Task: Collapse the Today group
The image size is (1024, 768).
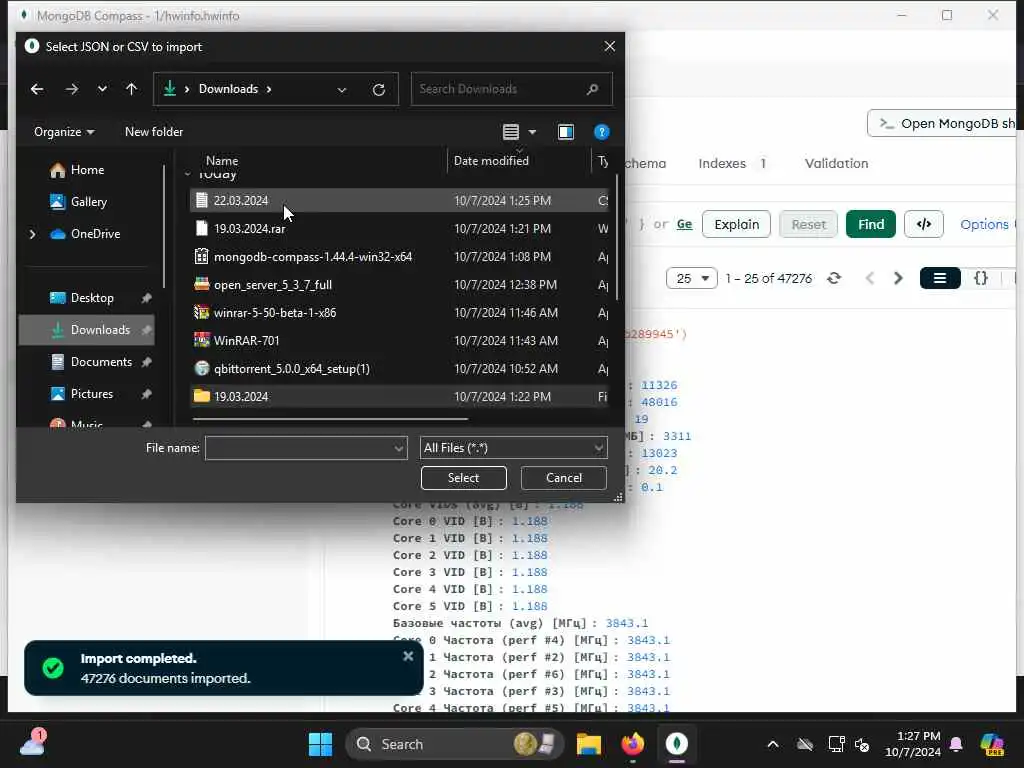Action: coord(187,174)
